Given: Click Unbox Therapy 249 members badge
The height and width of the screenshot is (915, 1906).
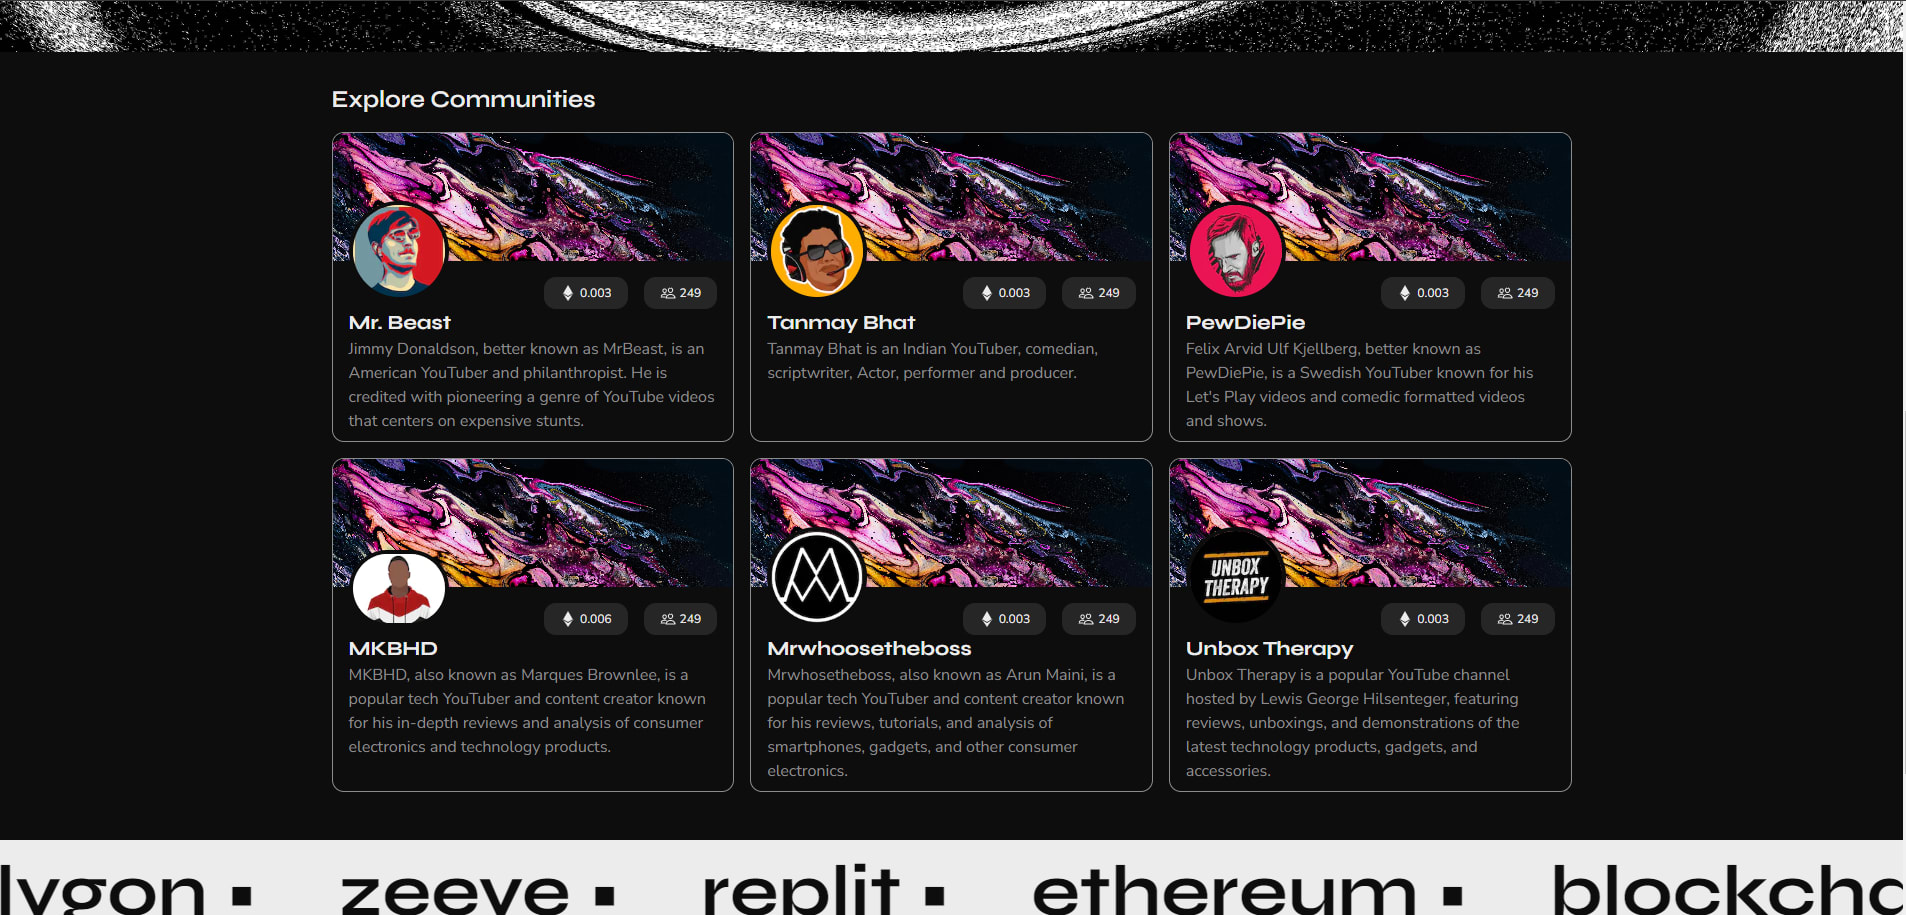Looking at the screenshot, I should [1518, 619].
